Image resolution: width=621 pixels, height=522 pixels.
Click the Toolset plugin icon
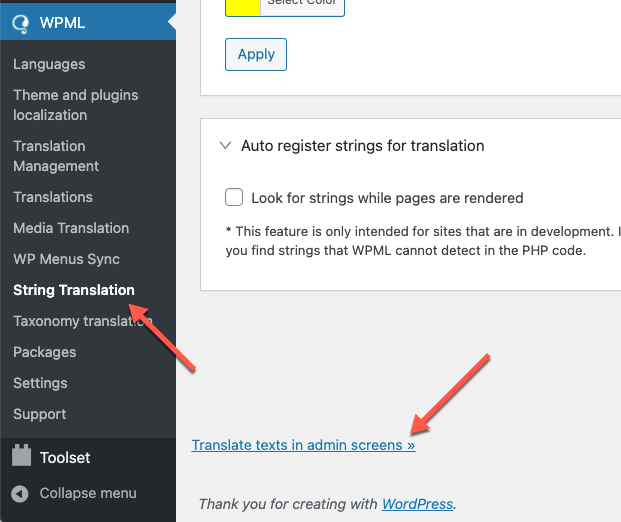tap(21, 455)
